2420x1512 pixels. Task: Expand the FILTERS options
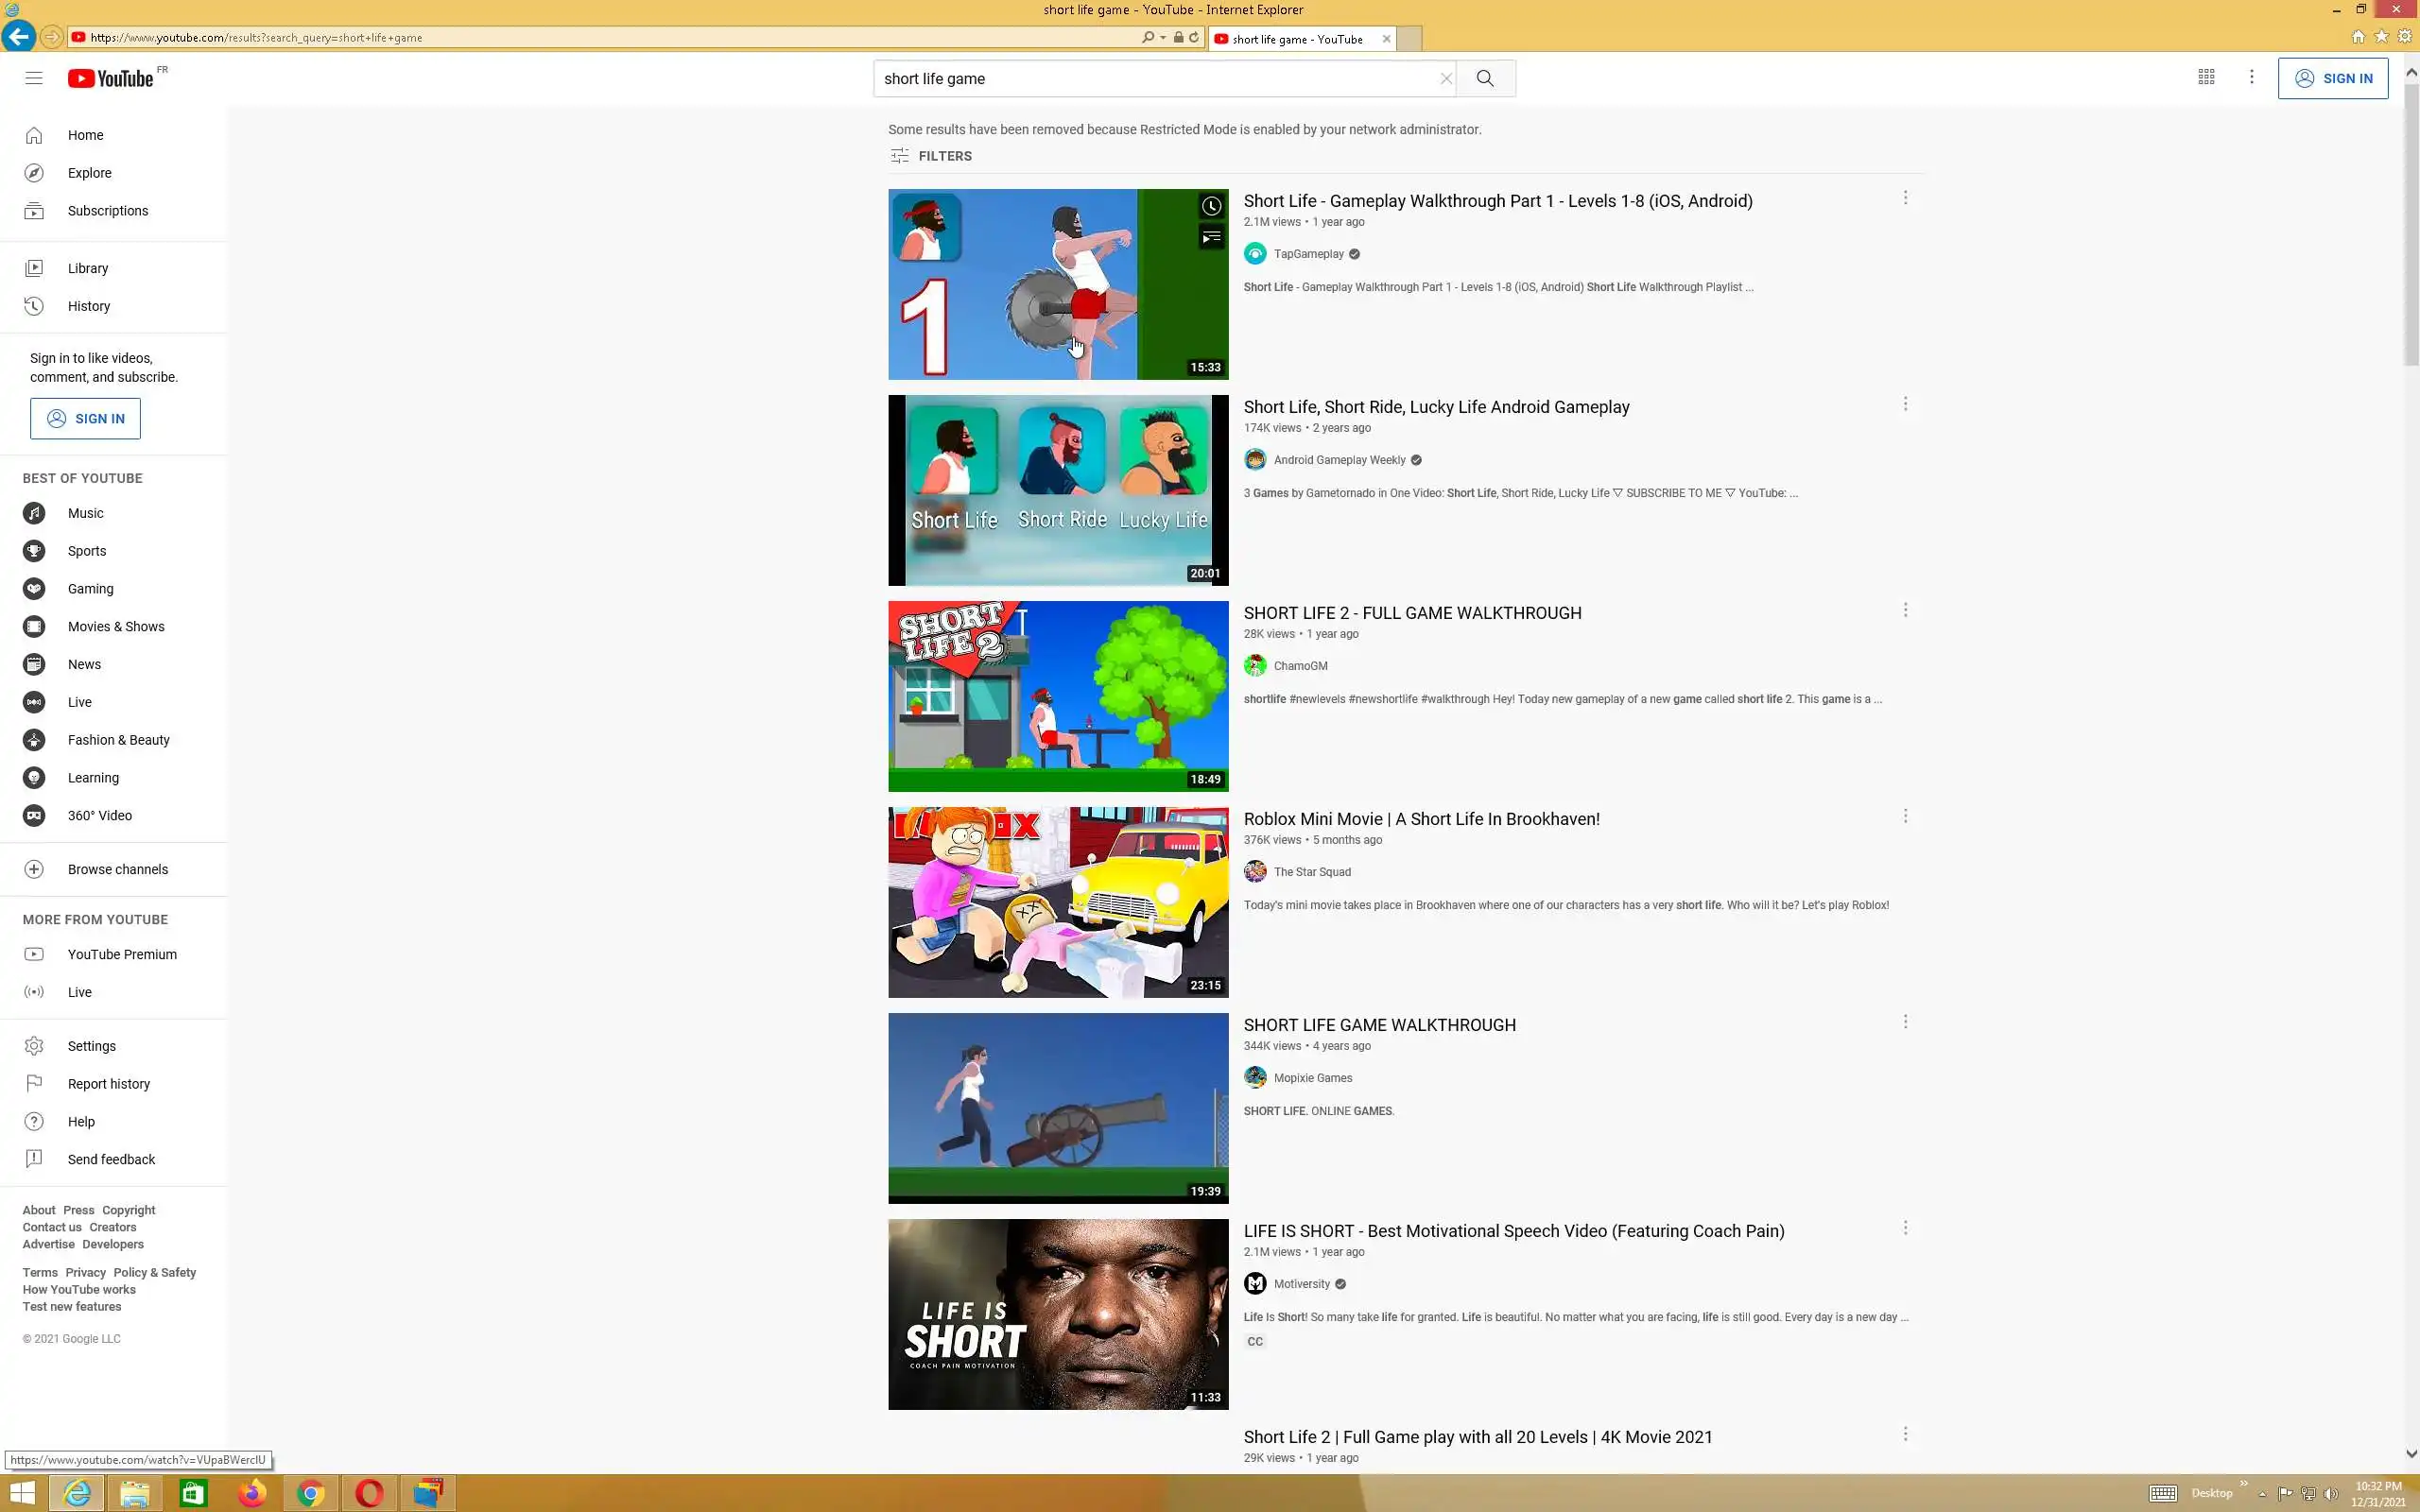[931, 156]
